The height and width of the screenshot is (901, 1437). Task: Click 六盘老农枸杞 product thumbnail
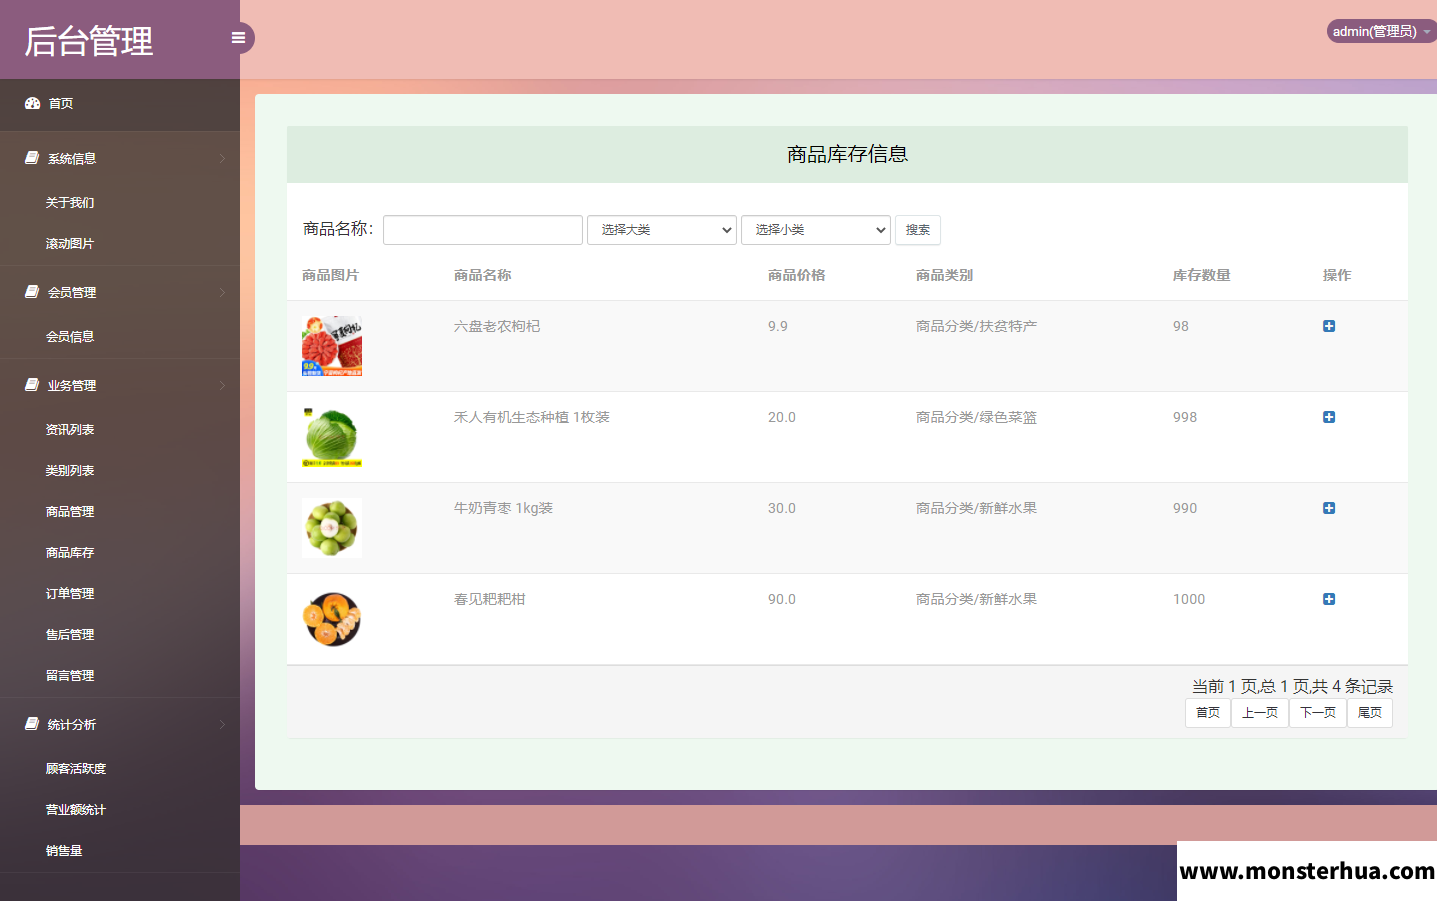click(332, 346)
